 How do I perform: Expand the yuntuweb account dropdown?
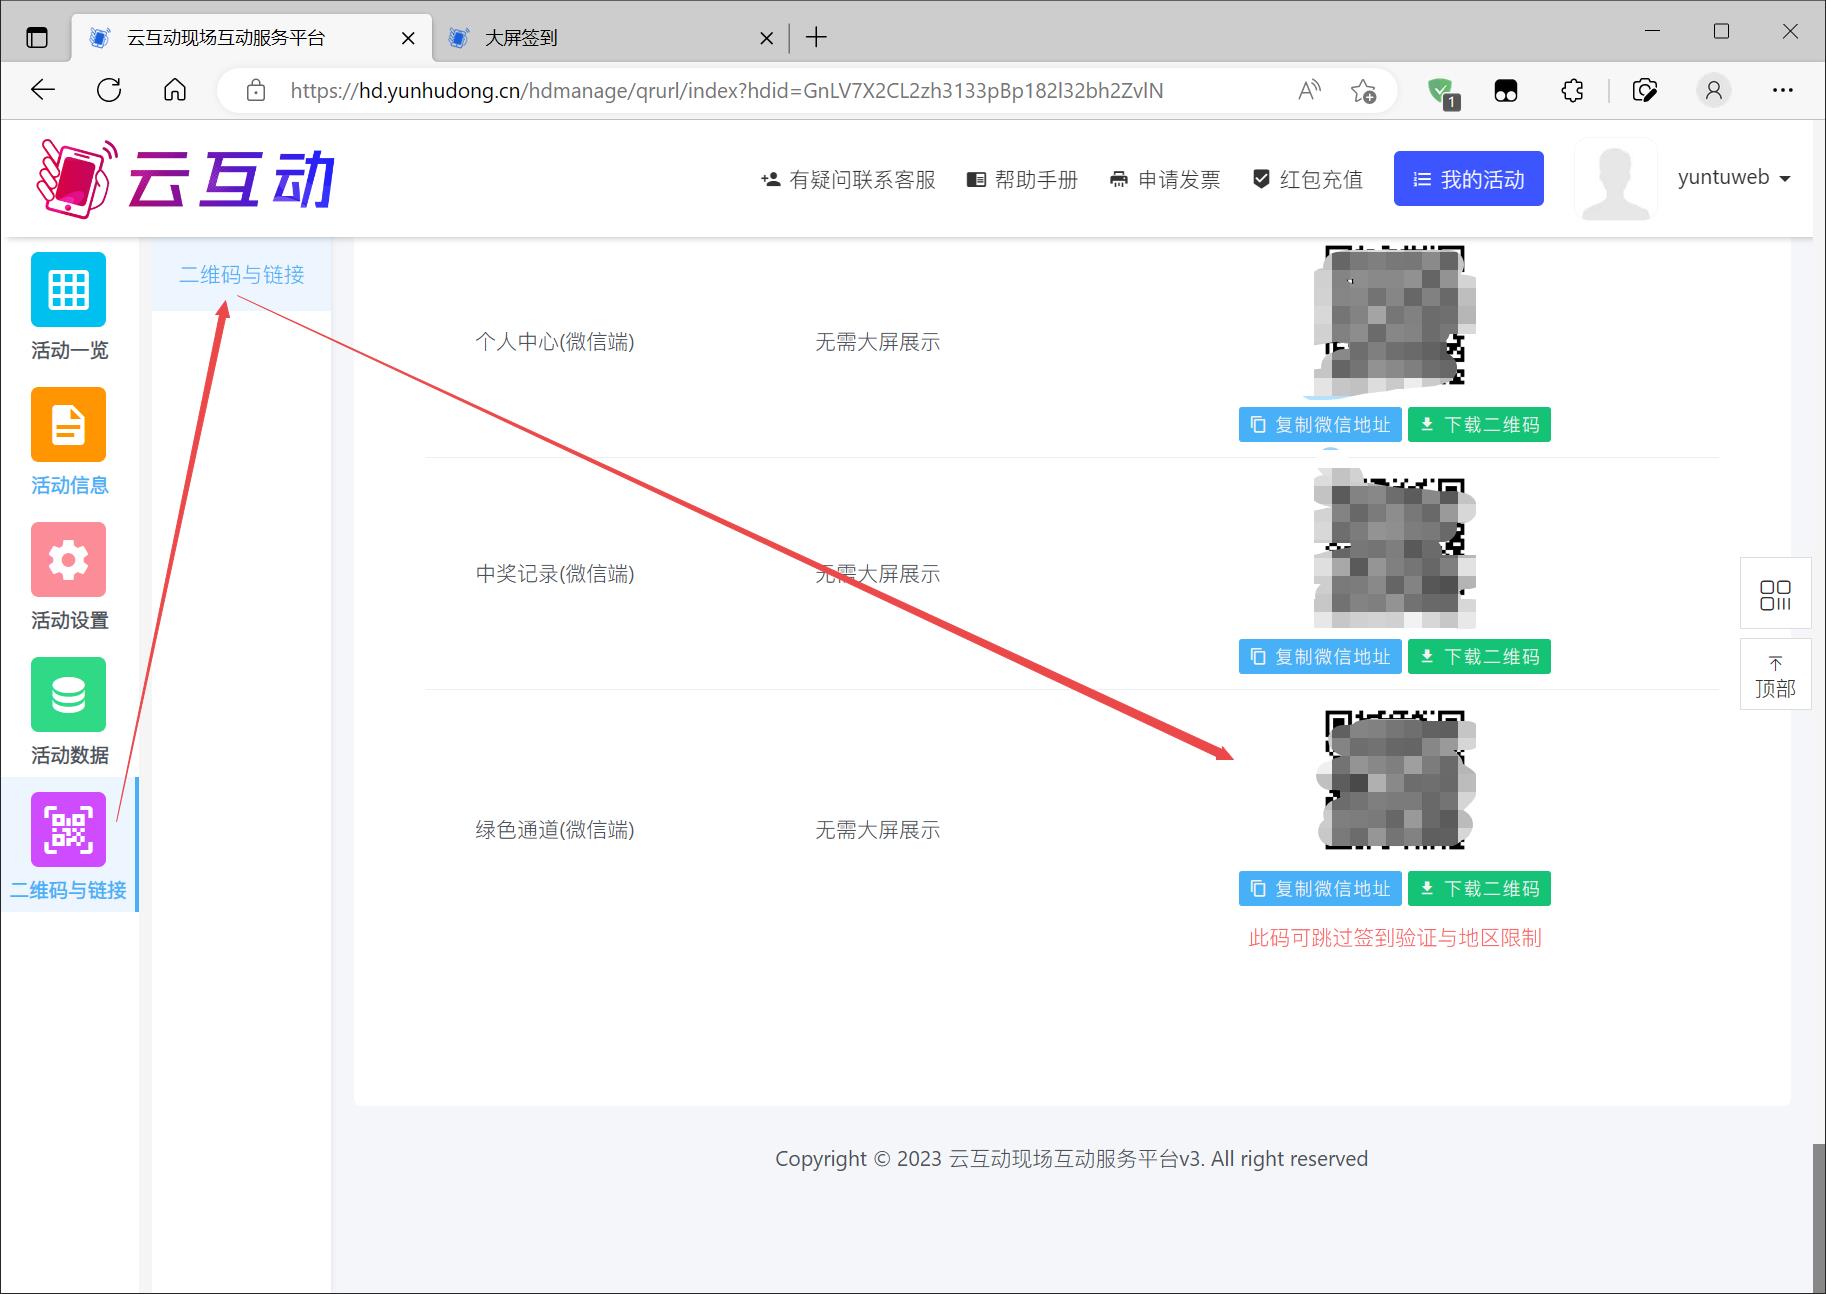1733,178
